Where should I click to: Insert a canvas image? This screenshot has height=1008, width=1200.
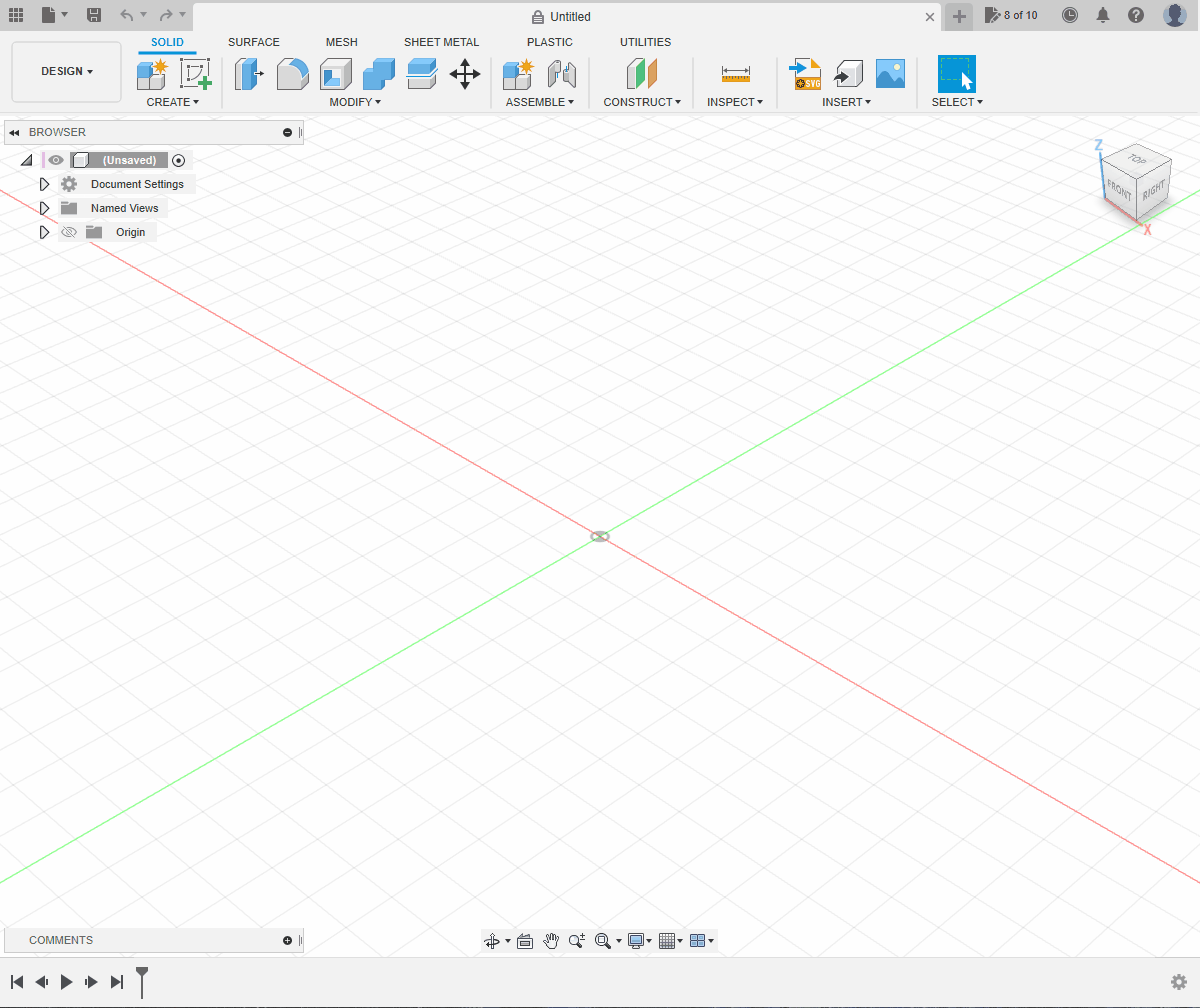coord(890,73)
